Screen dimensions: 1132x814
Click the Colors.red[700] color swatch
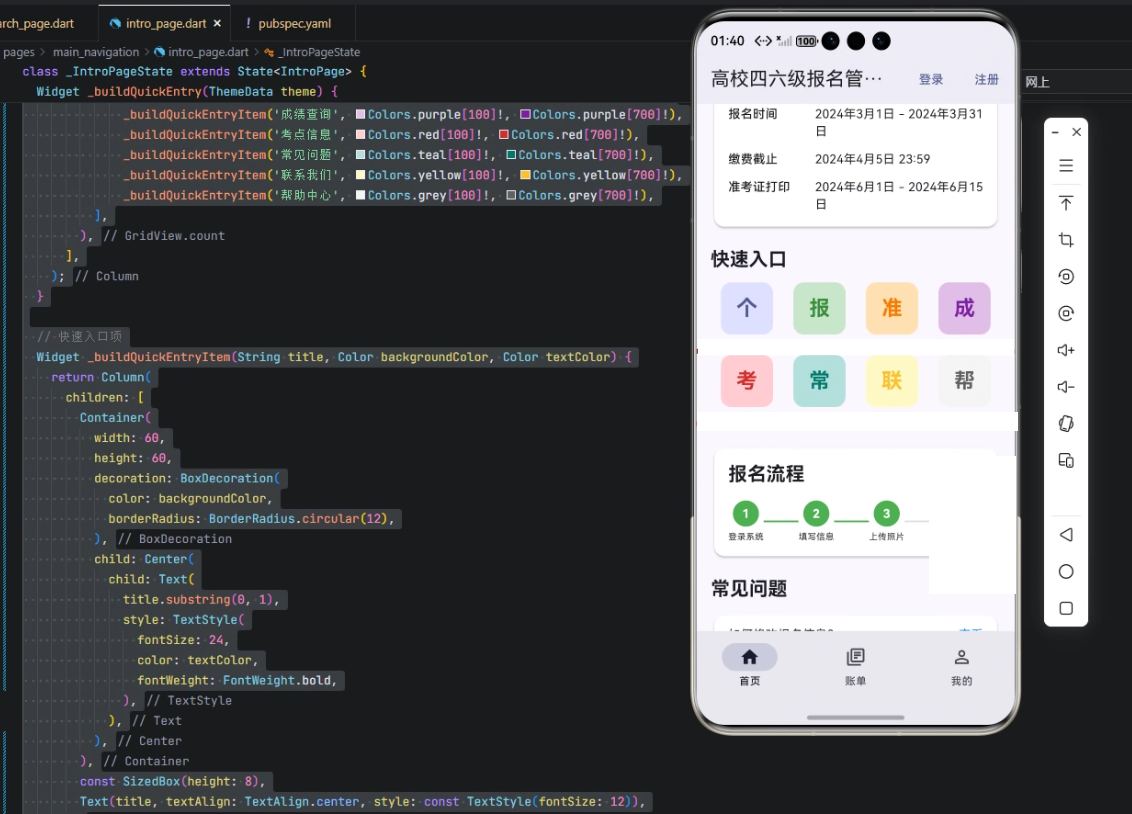(504, 134)
